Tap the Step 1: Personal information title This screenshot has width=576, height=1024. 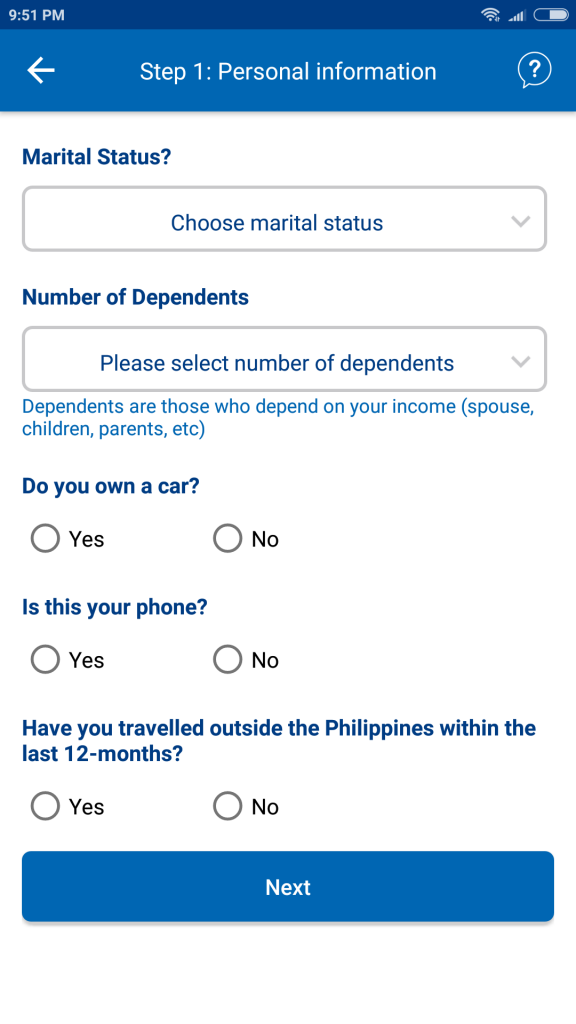[288, 71]
